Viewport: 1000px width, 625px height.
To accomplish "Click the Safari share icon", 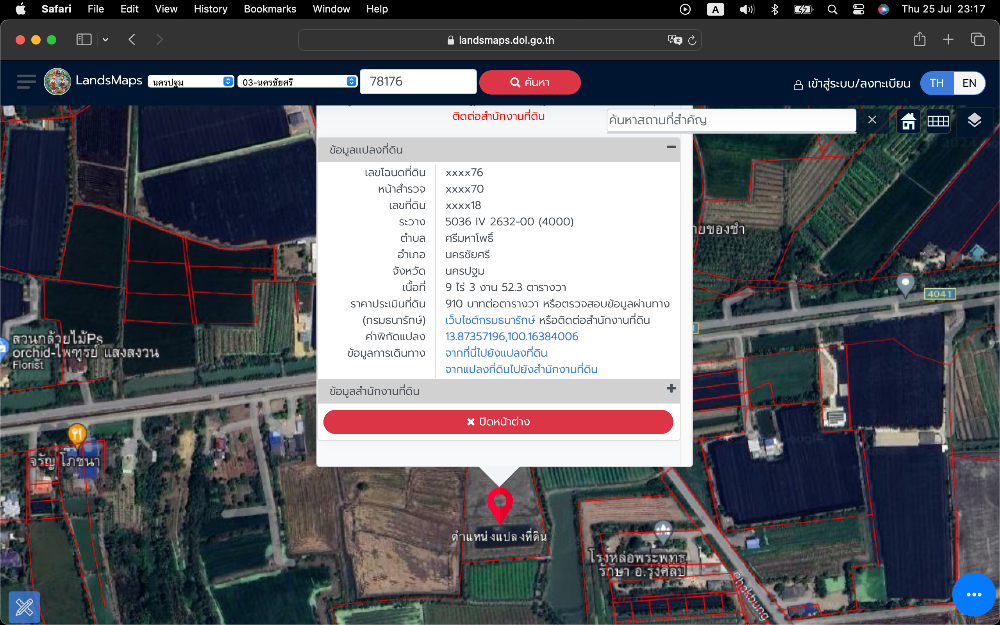I will click(919, 39).
